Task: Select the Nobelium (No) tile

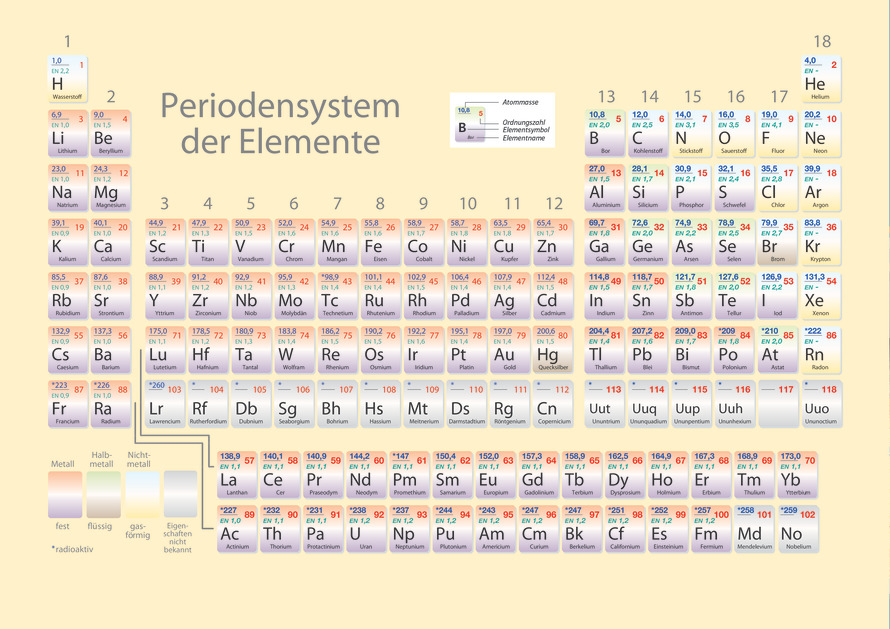Action: coord(797,529)
